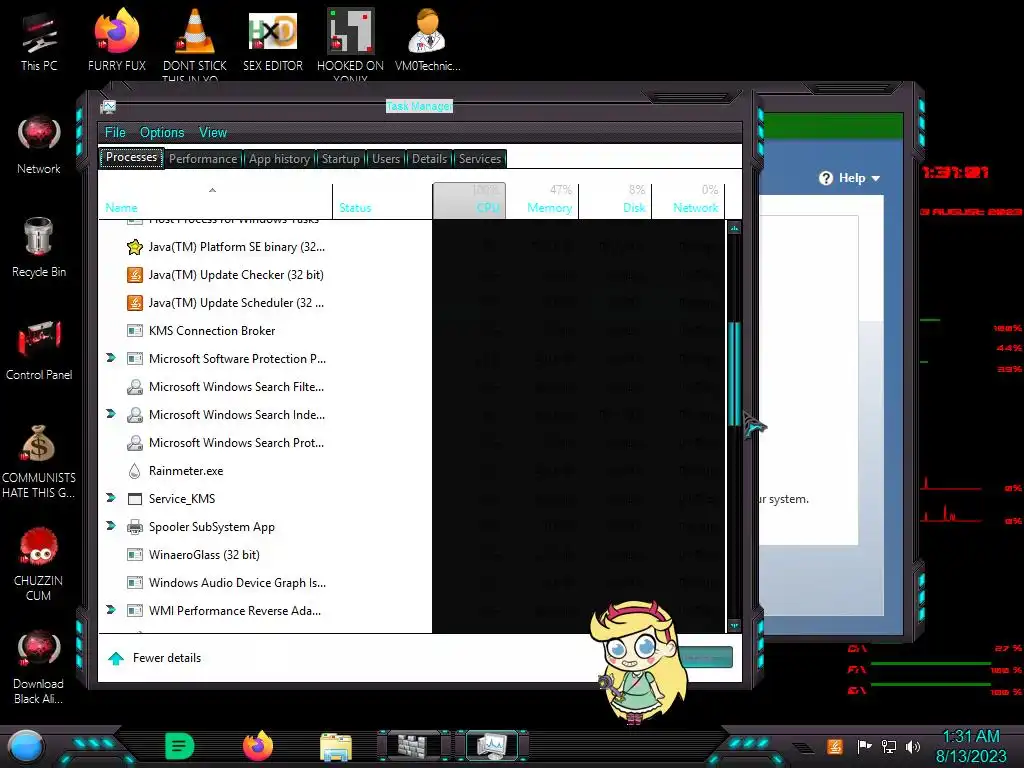The image size is (1024, 768).
Task: Open the FURRY FUX Firefox desktop shortcut
Action: tap(117, 40)
